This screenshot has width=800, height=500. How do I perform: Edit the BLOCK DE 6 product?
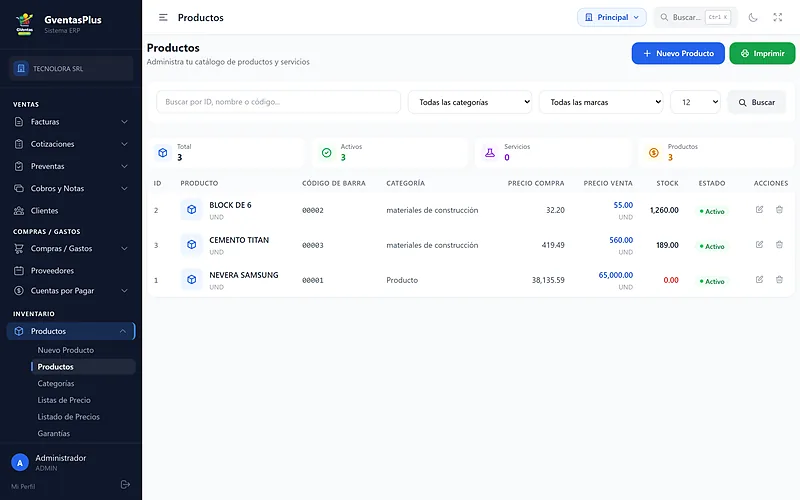pos(759,210)
